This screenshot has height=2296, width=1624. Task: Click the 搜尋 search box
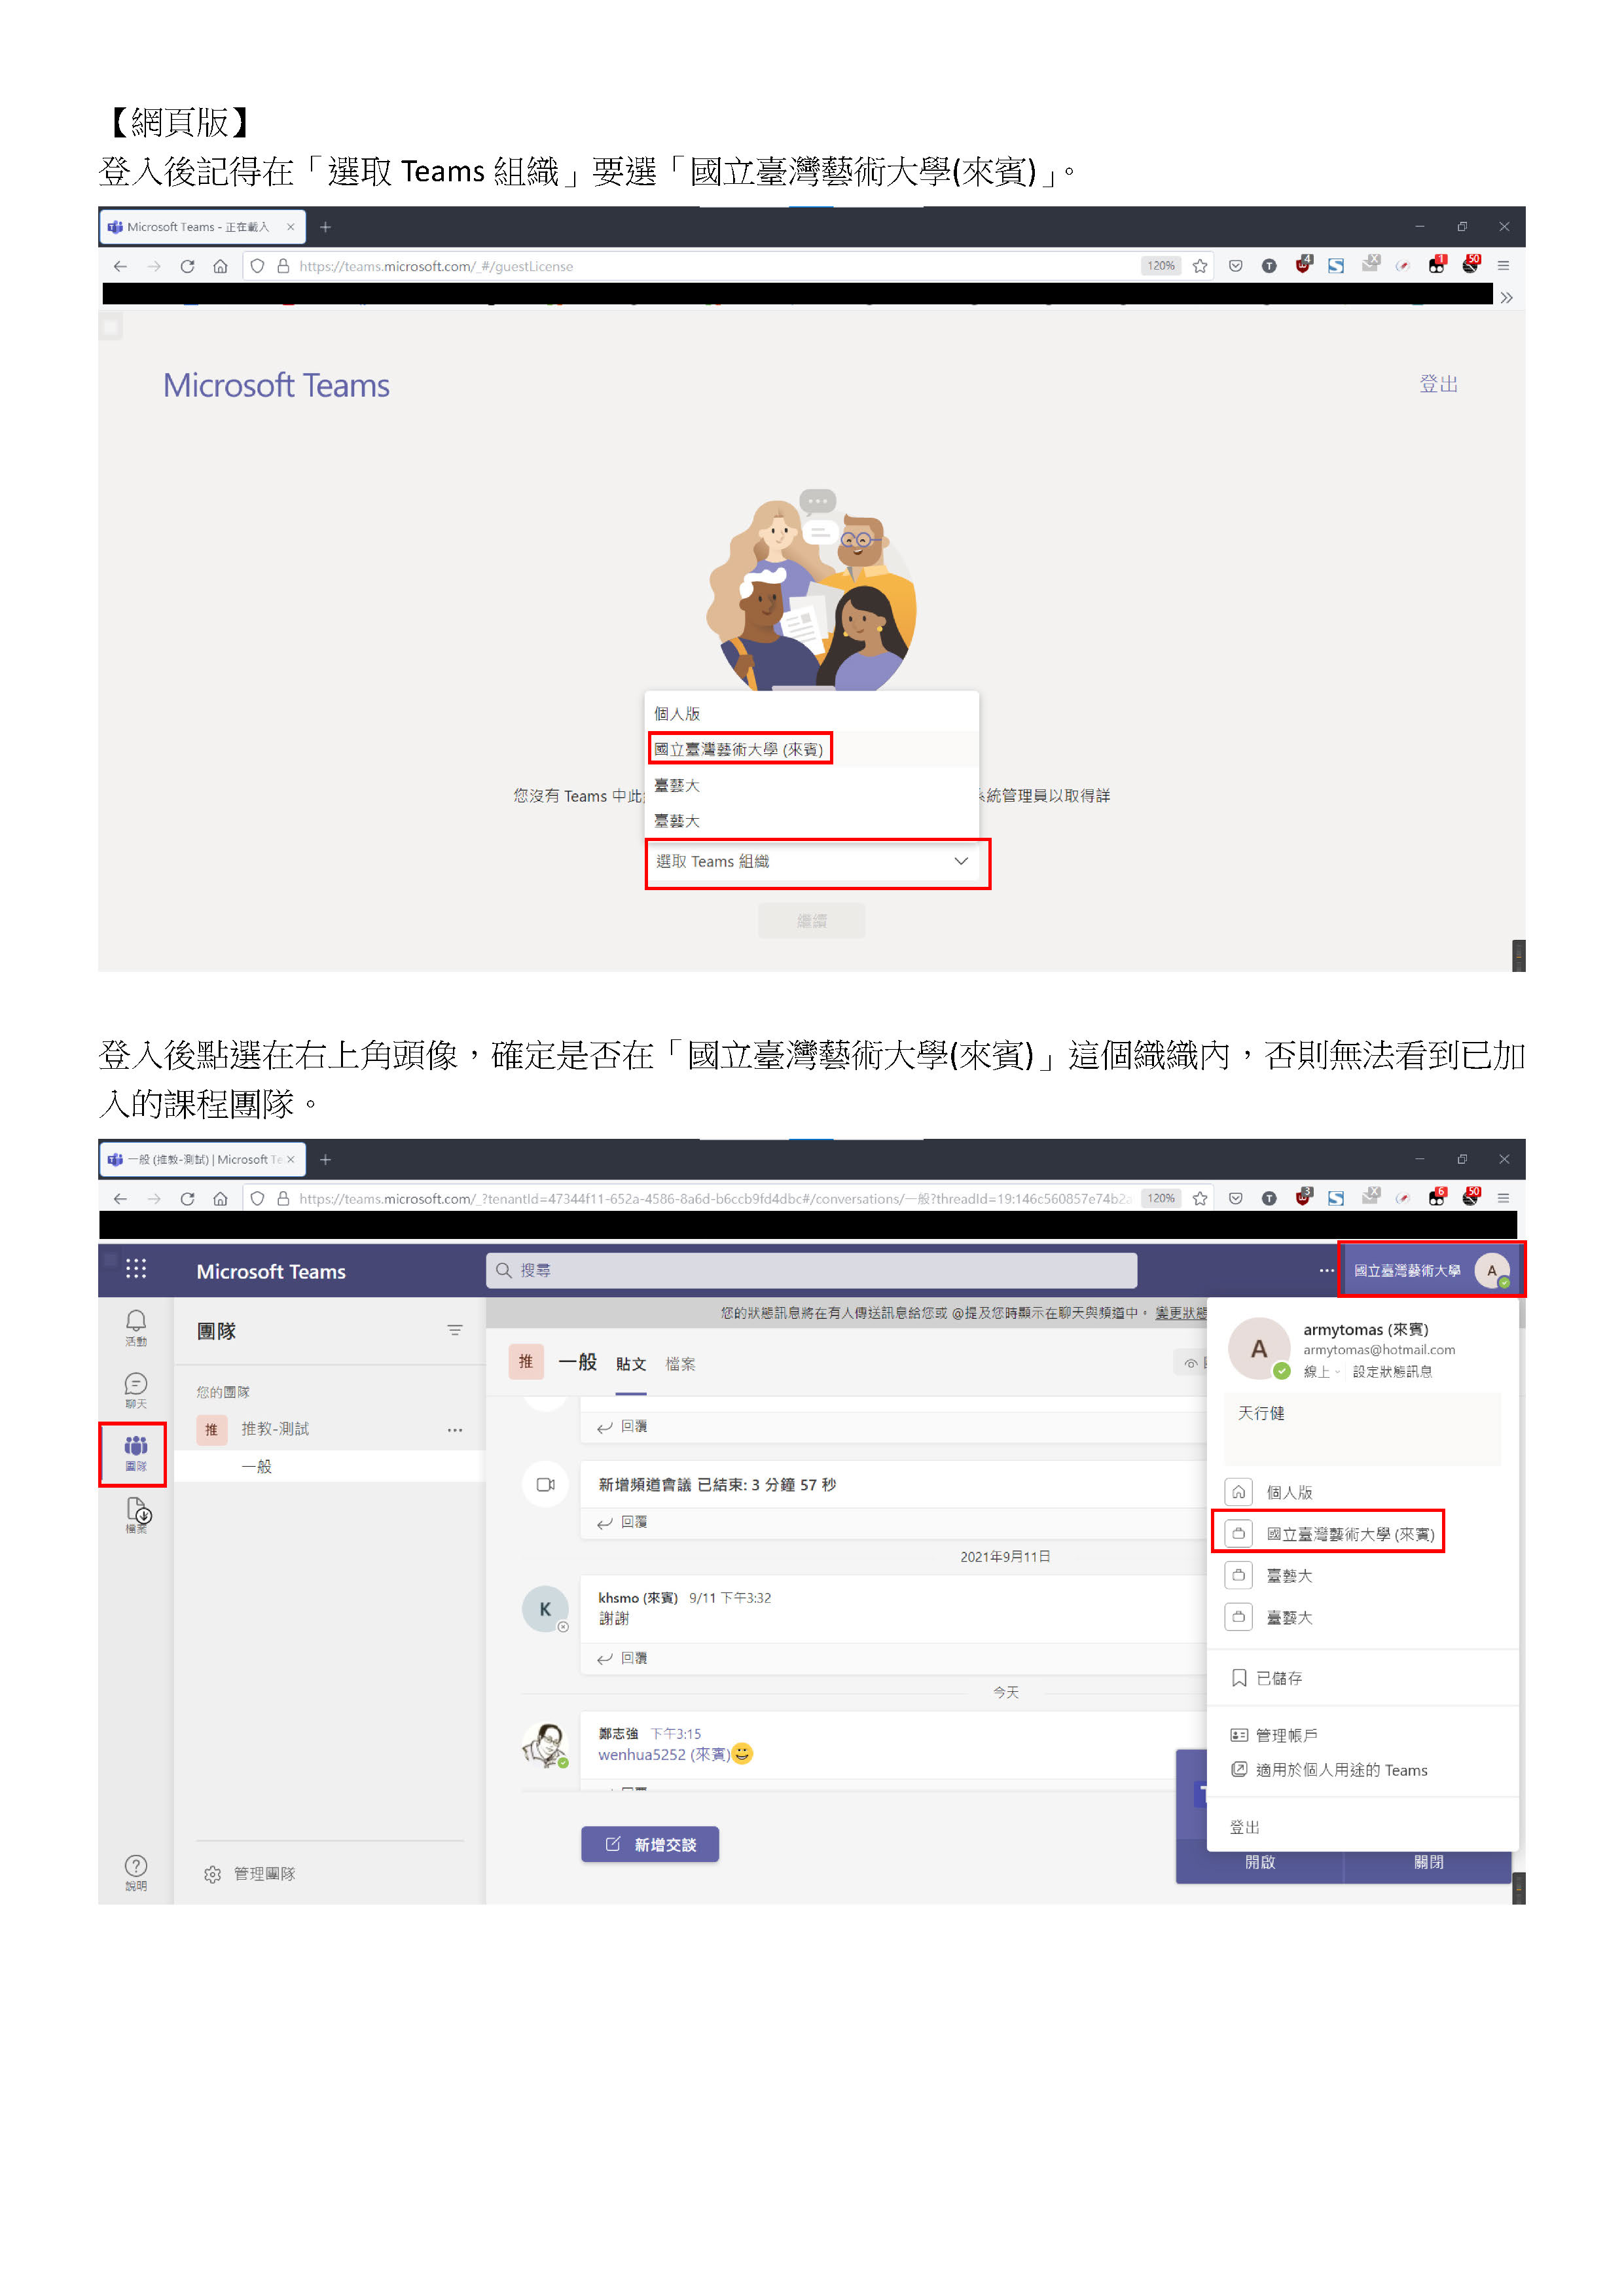[x=811, y=1271]
